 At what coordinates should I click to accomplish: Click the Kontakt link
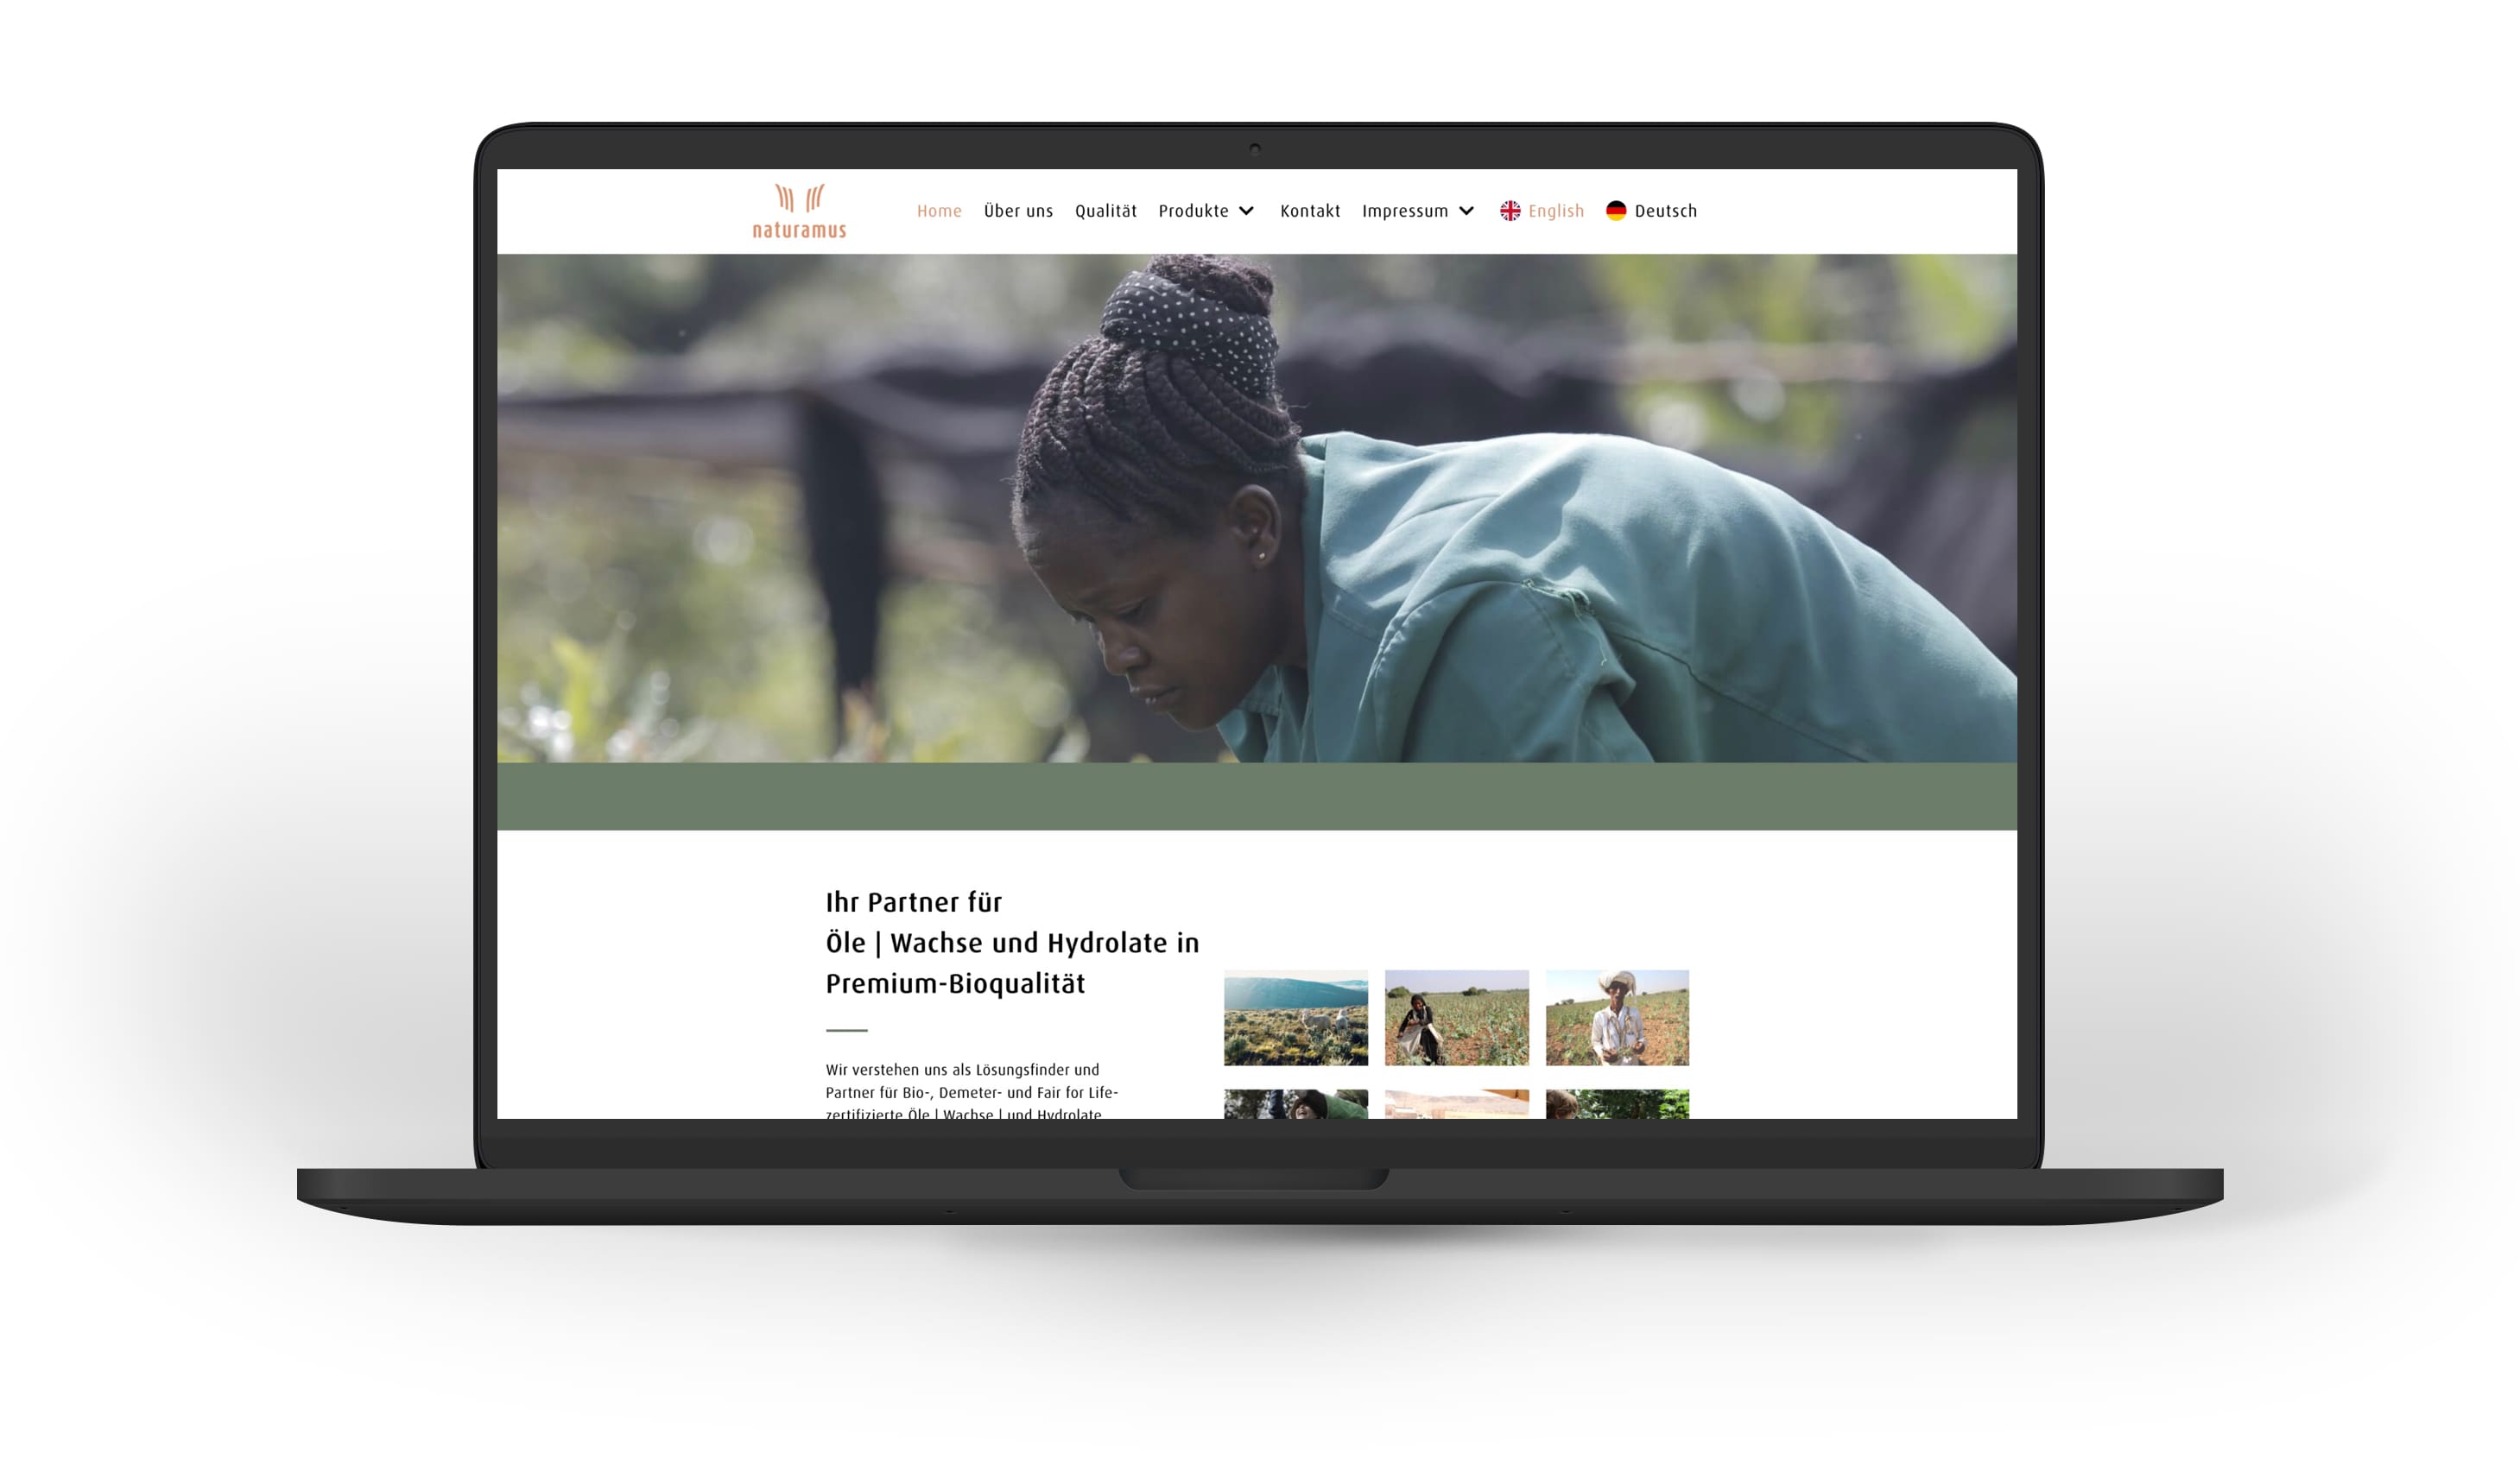(1309, 212)
